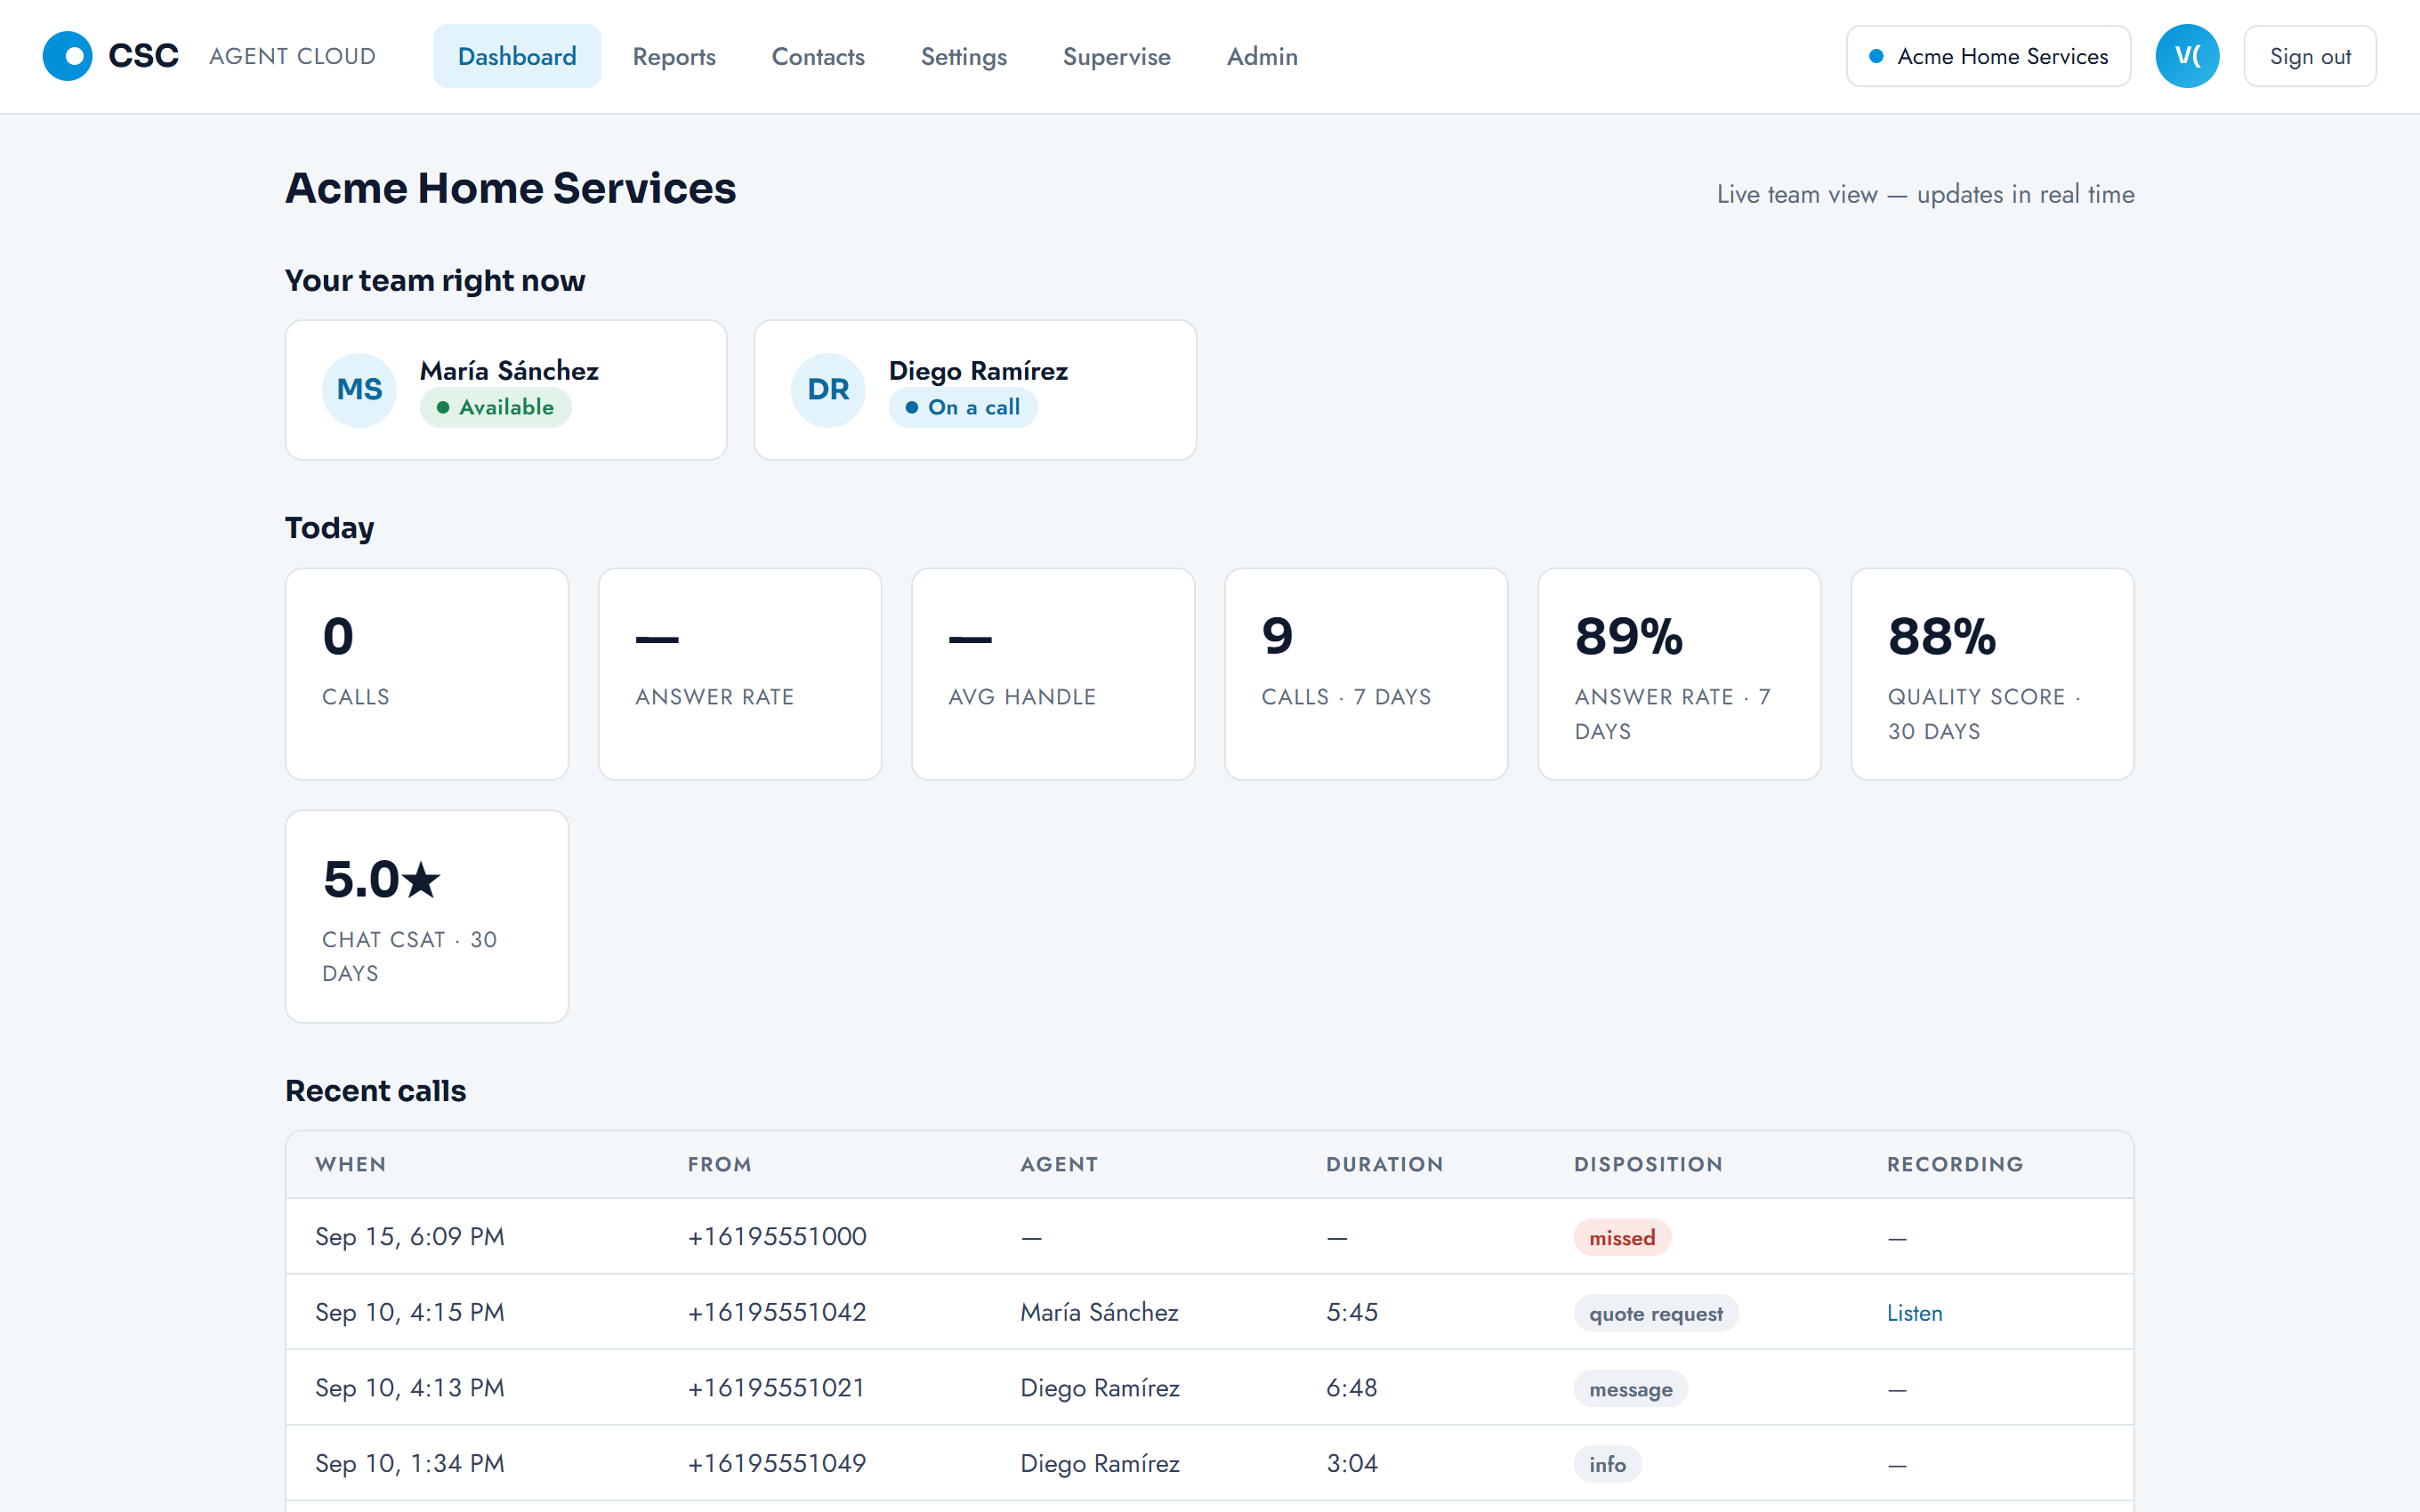Click the 89% Answer Rate card

point(1679,674)
